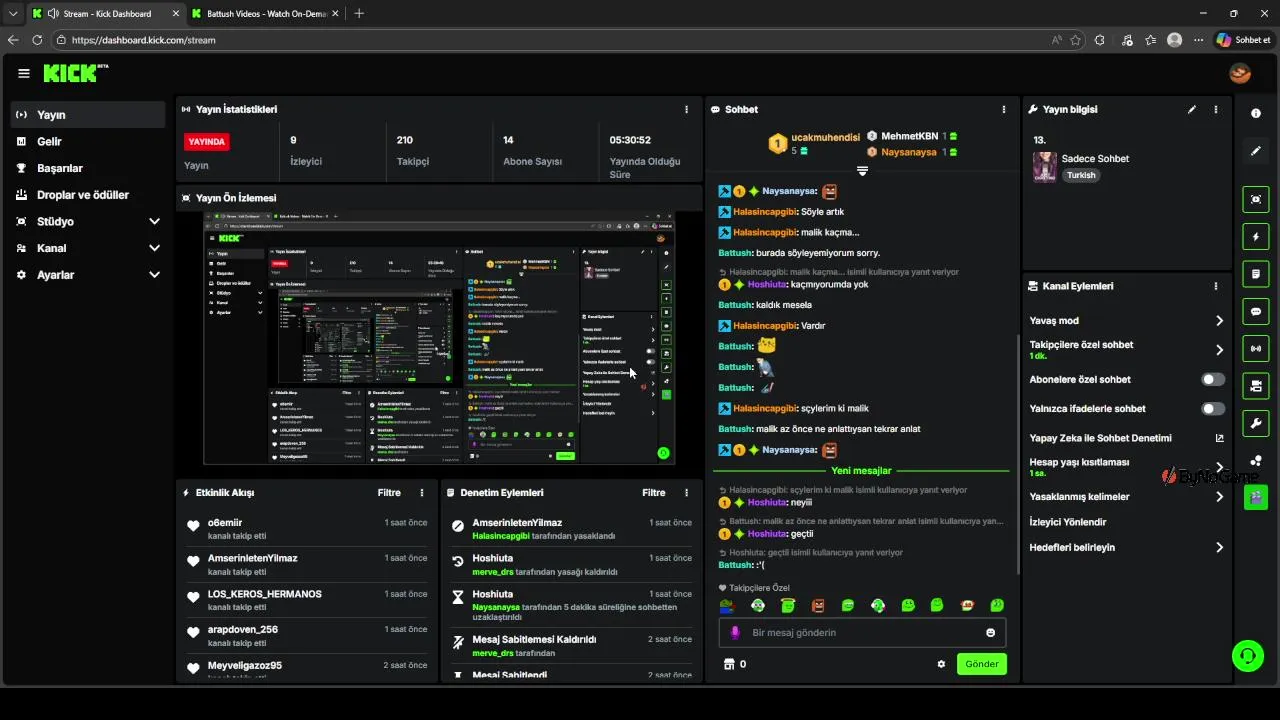Toggle stream preview widget icon in sidebar
The image size is (1280, 720).
pyautogui.click(x=1256, y=199)
